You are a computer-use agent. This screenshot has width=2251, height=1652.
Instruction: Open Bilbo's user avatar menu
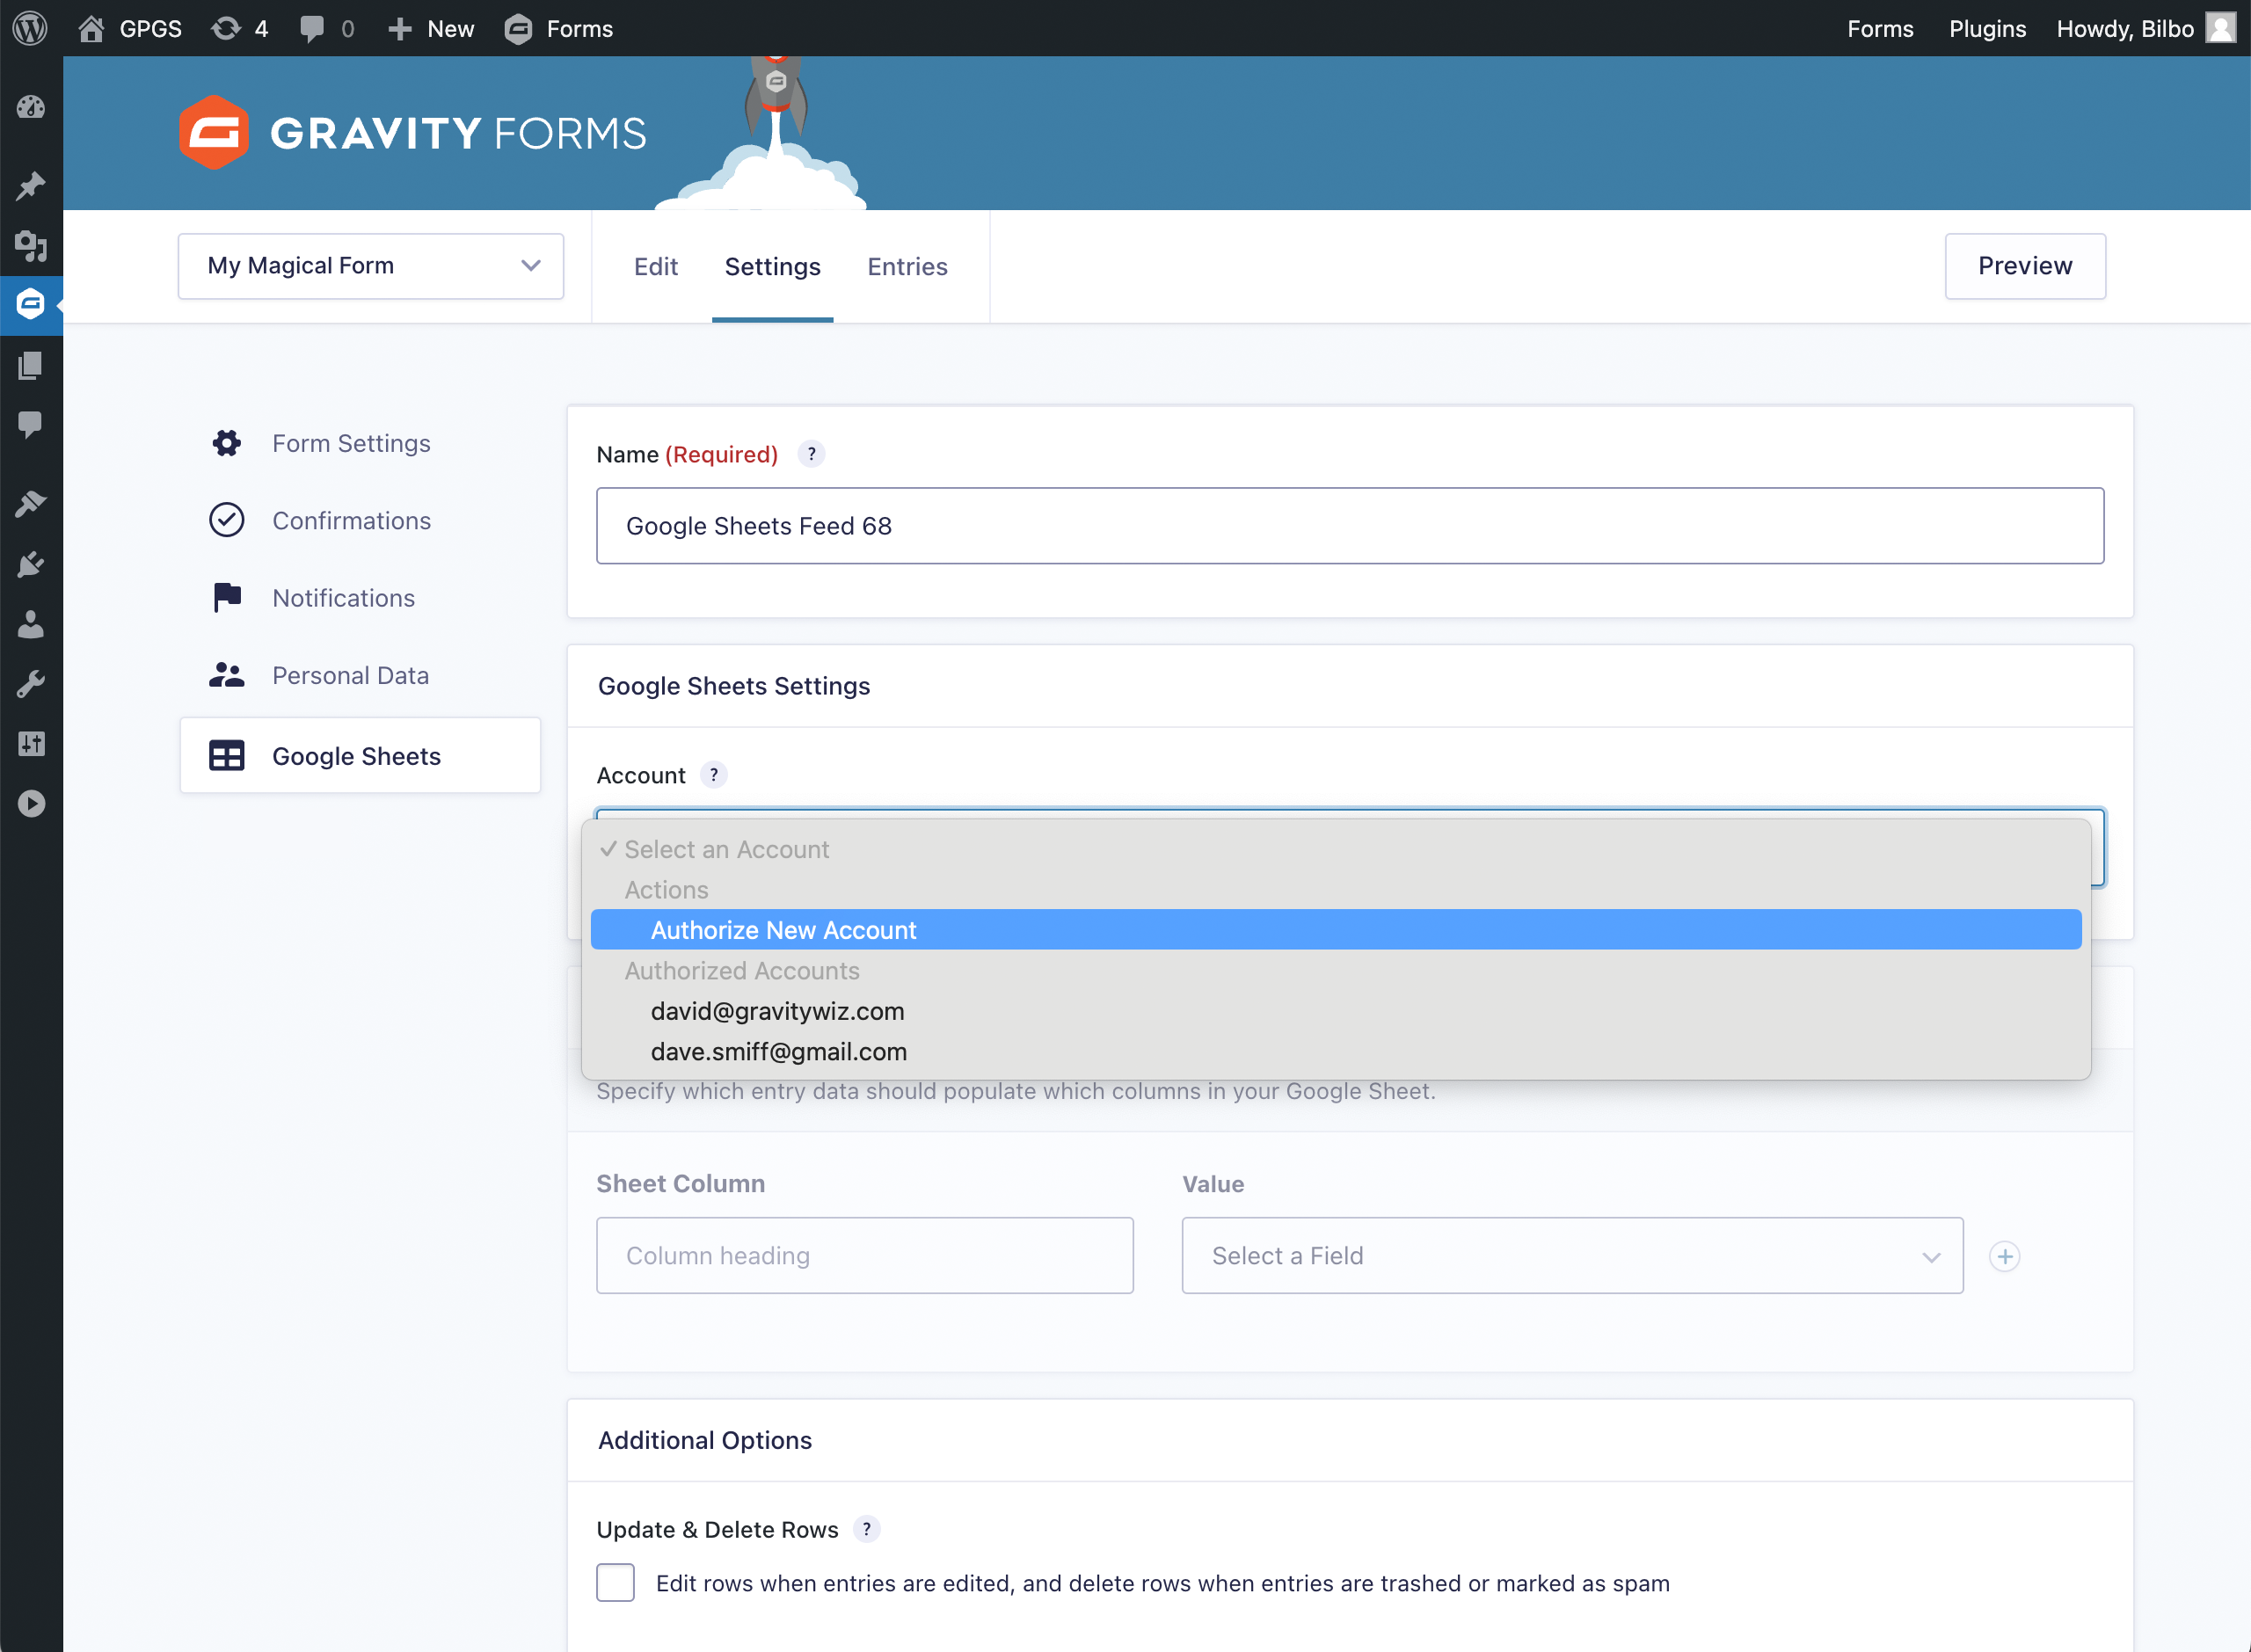click(x=2220, y=28)
